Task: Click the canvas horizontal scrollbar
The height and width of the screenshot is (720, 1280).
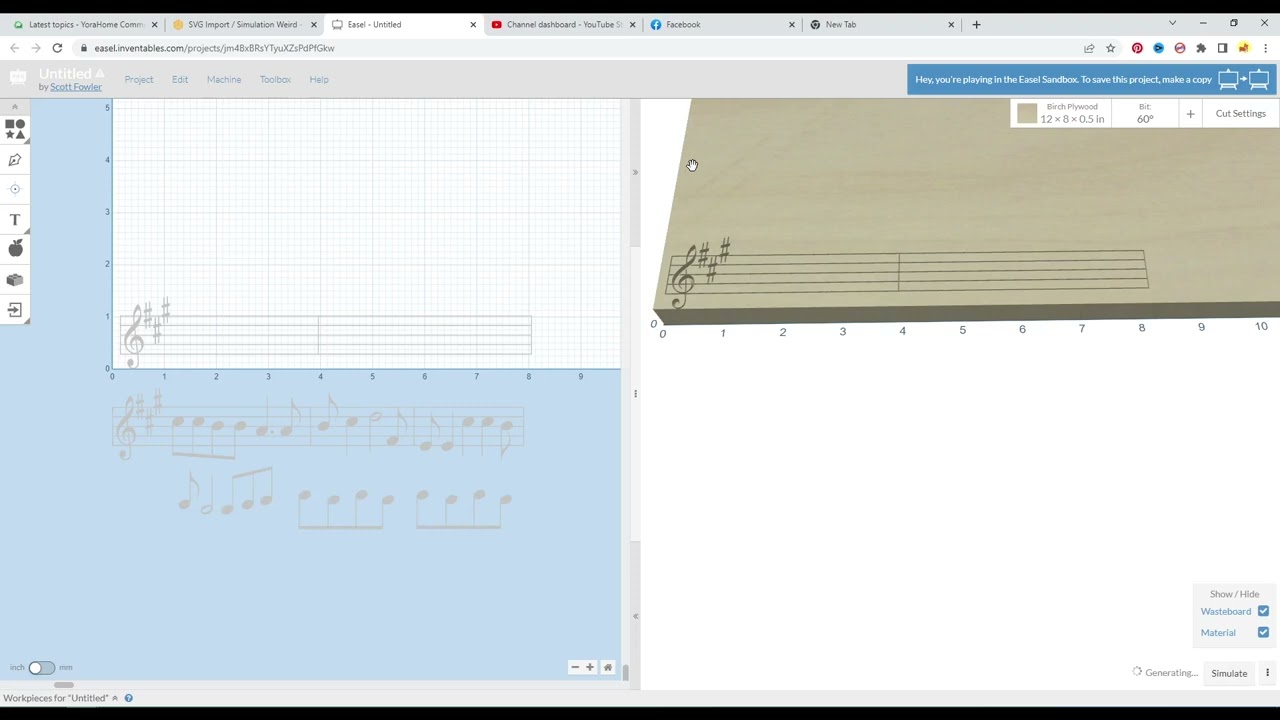Action: (x=63, y=685)
